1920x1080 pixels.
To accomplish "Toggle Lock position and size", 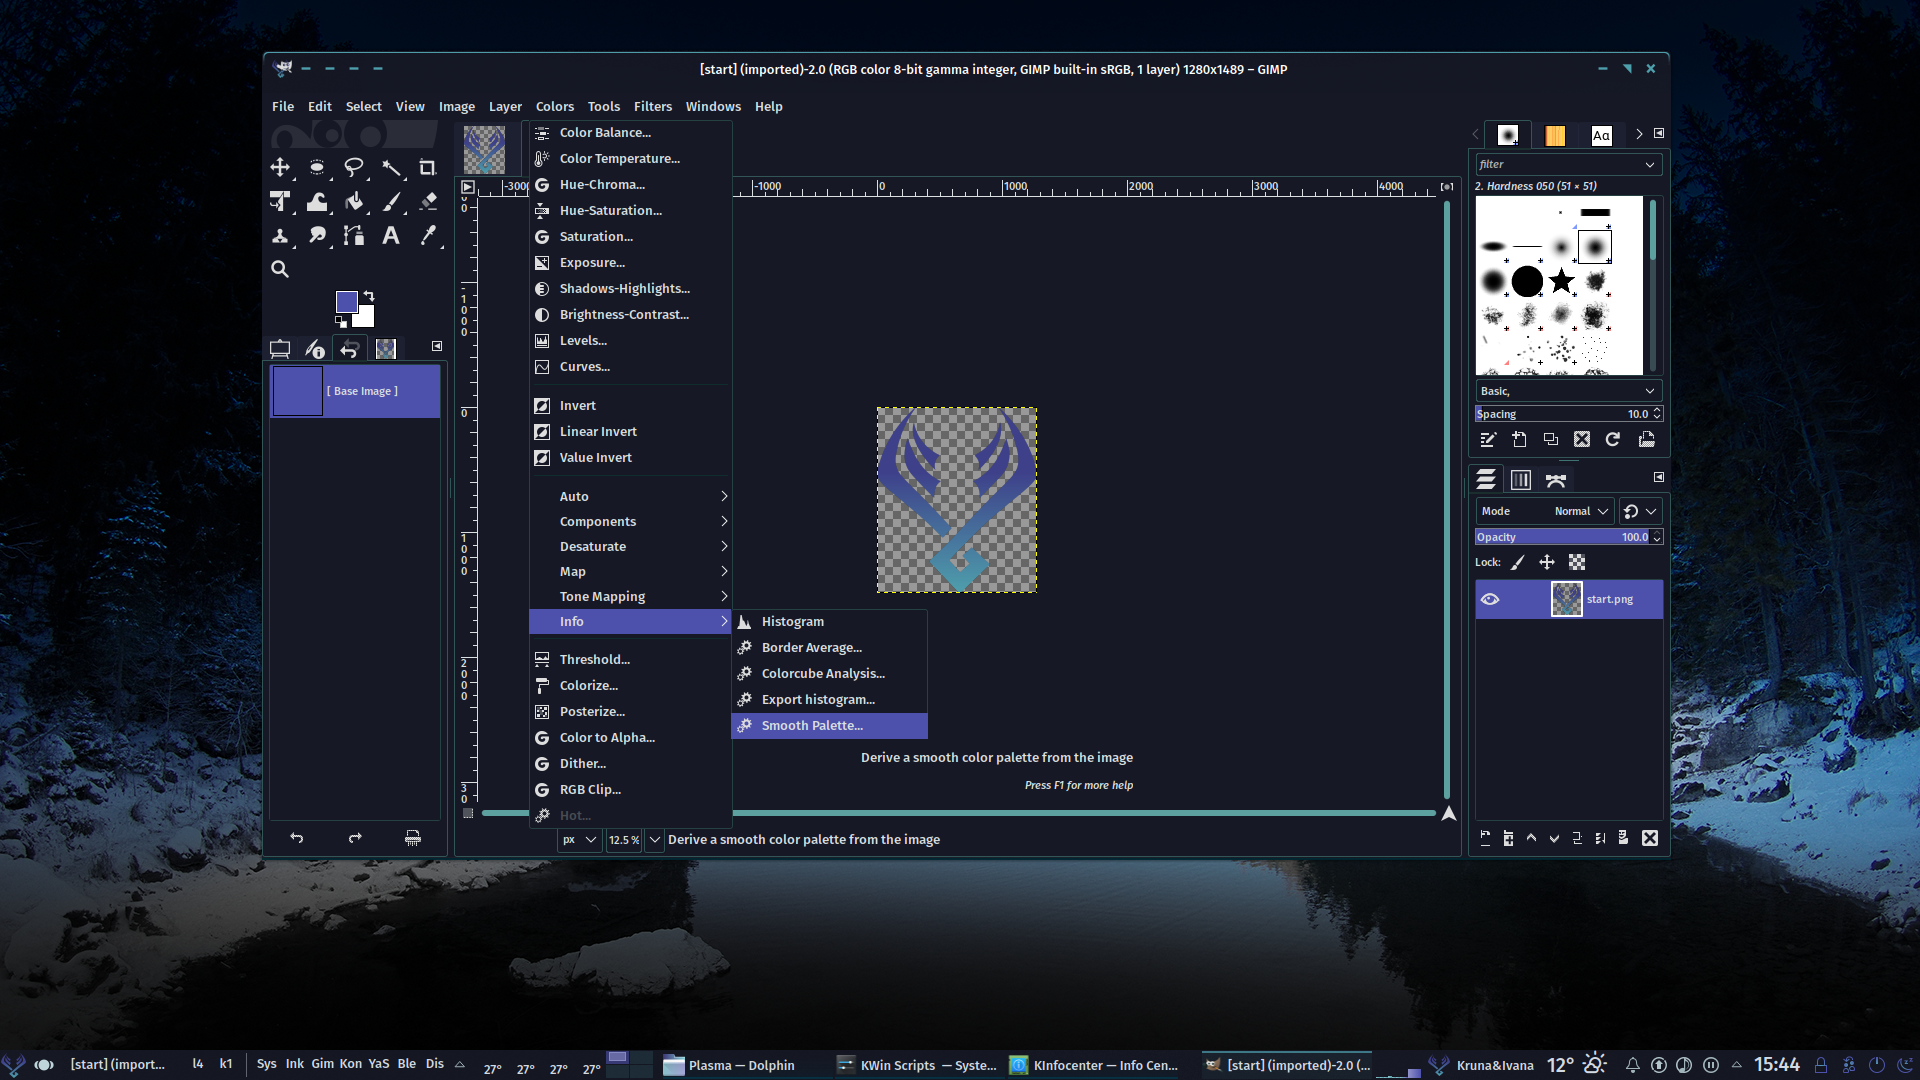I will (1547, 562).
